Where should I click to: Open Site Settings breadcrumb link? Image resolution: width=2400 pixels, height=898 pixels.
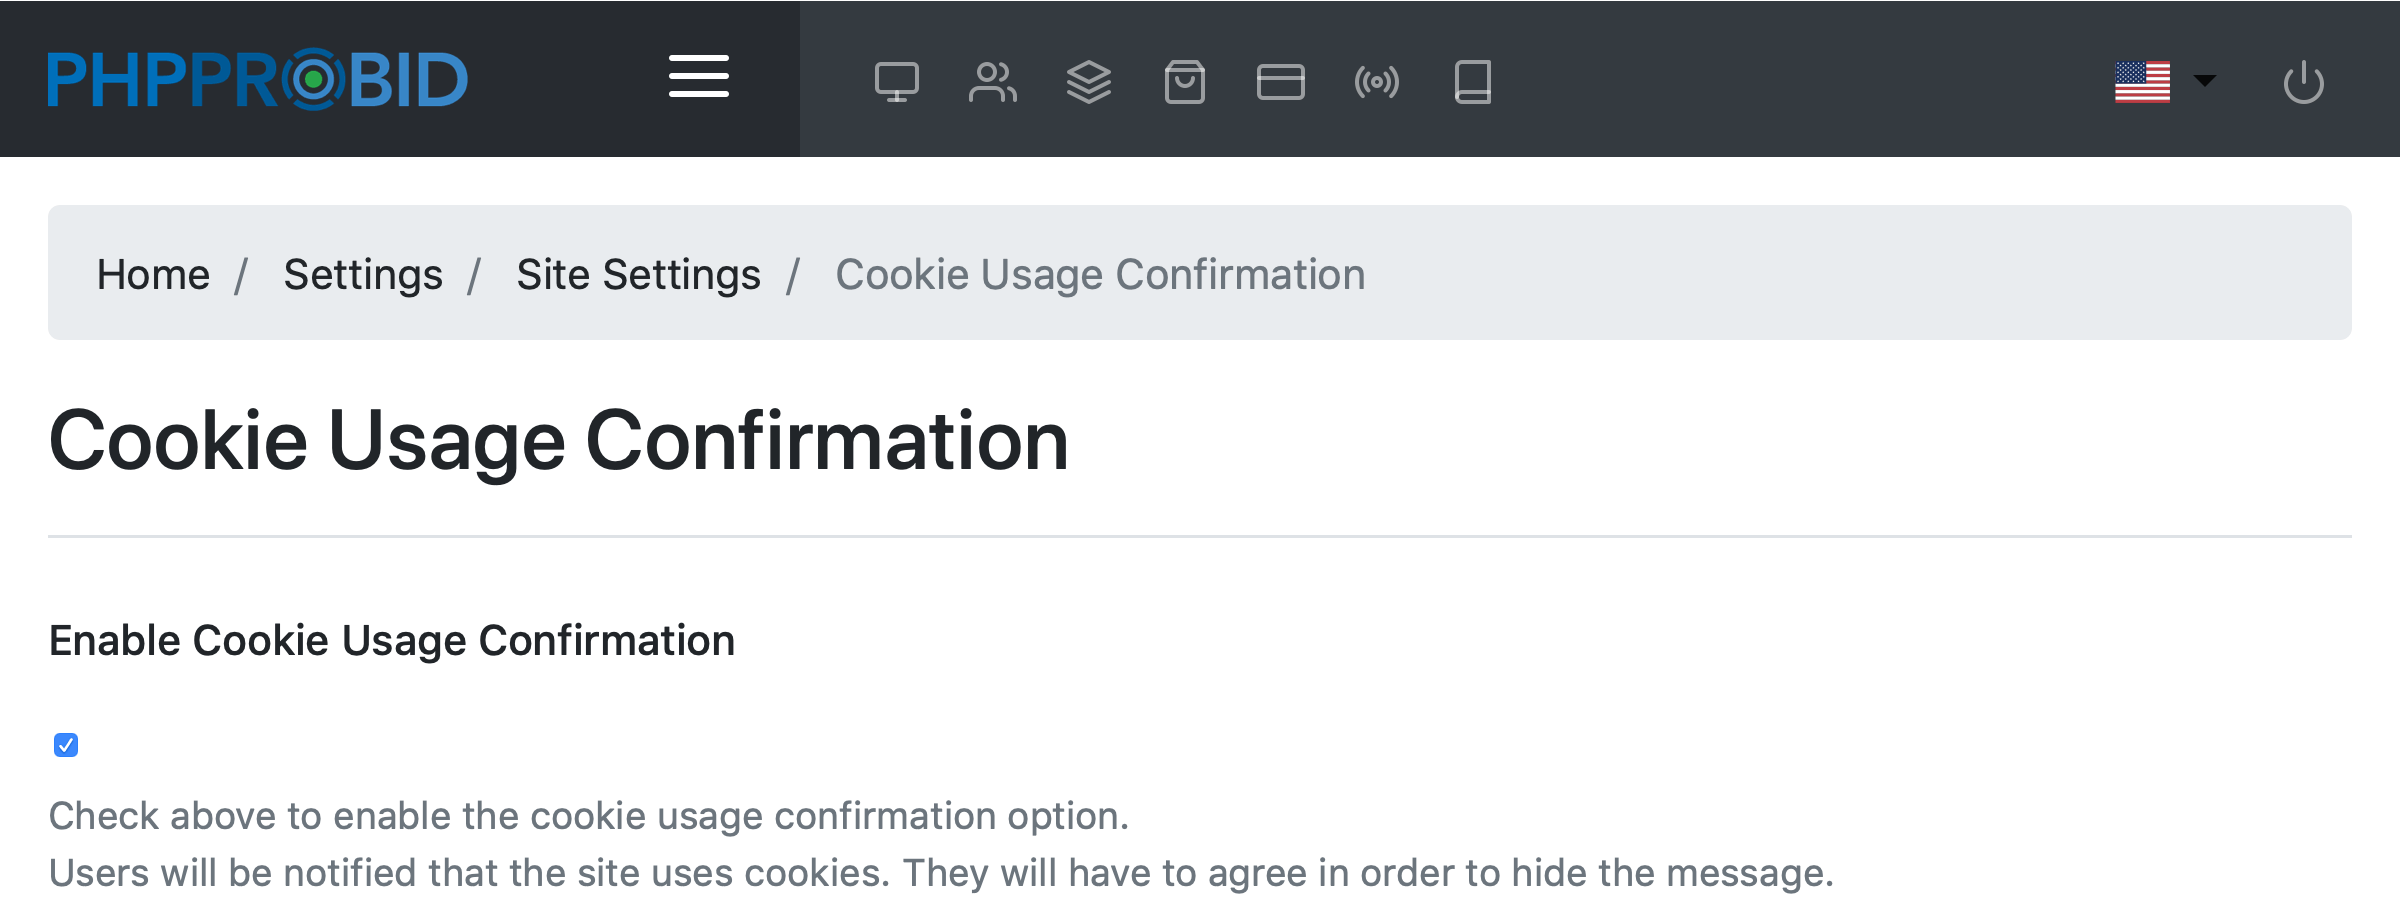[x=638, y=274]
